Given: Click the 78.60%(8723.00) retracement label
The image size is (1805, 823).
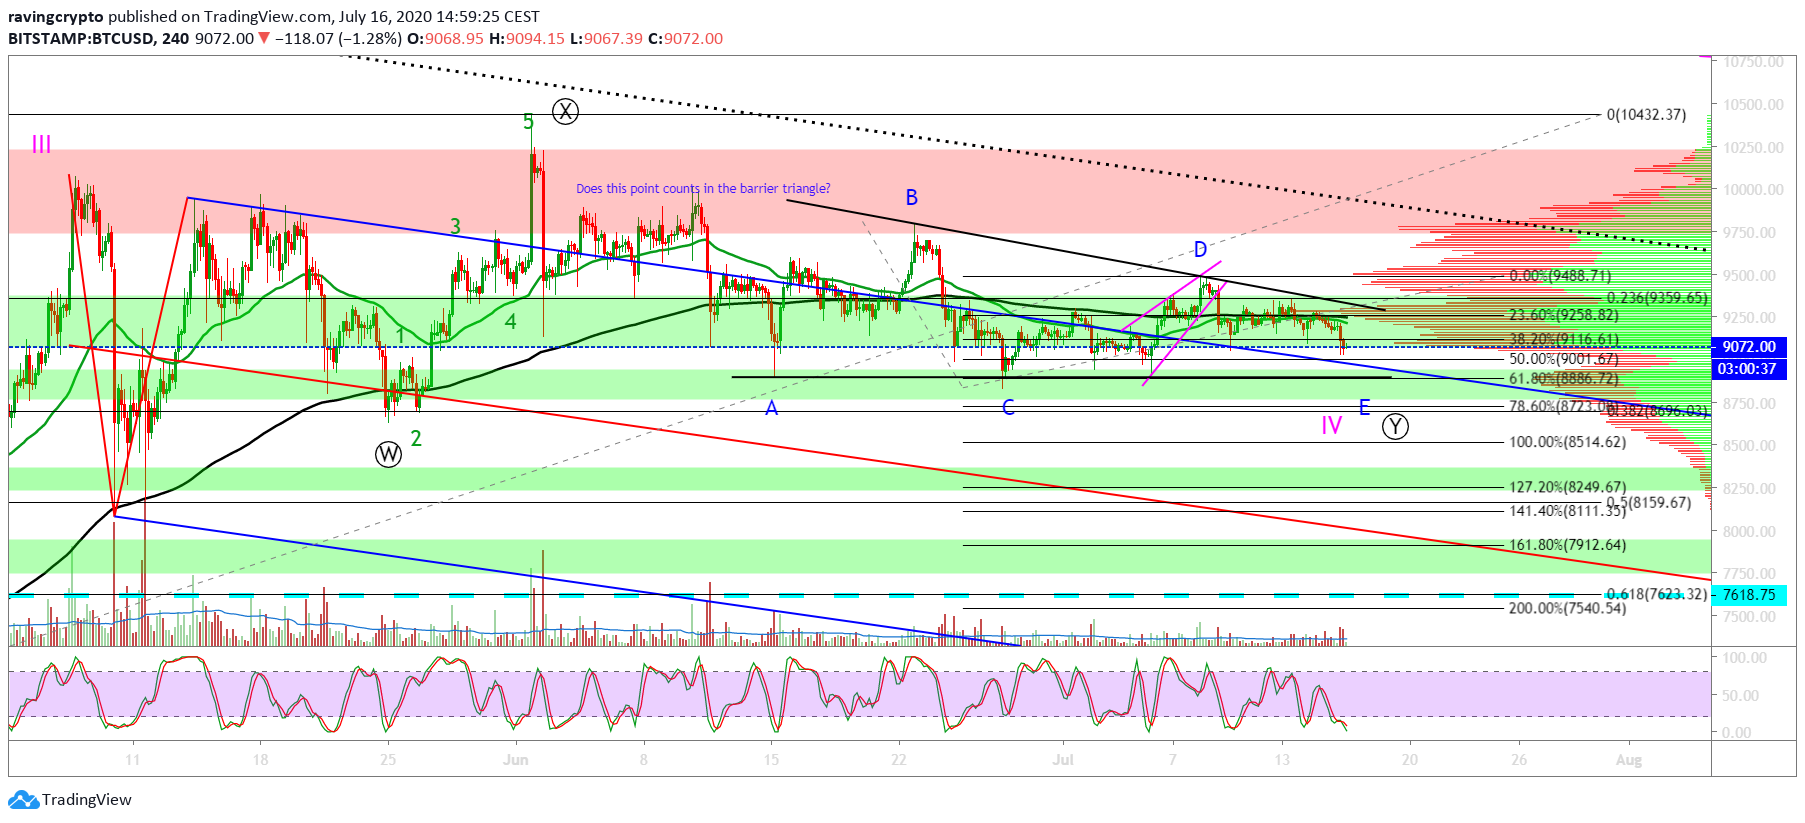Looking at the screenshot, I should click(1564, 406).
